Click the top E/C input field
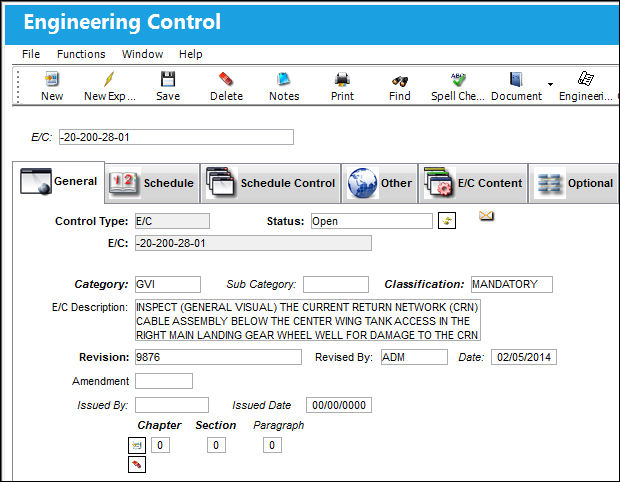 pos(176,137)
